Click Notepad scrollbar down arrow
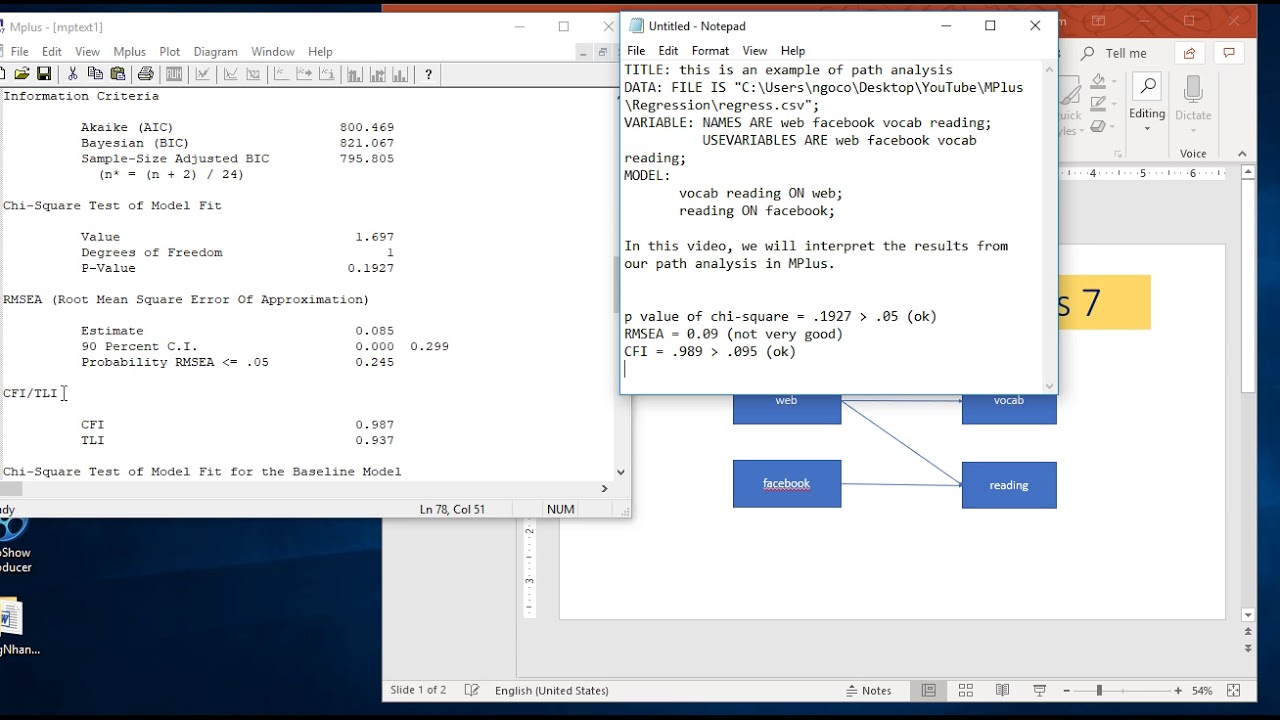Viewport: 1280px width, 720px height. coord(1049,386)
